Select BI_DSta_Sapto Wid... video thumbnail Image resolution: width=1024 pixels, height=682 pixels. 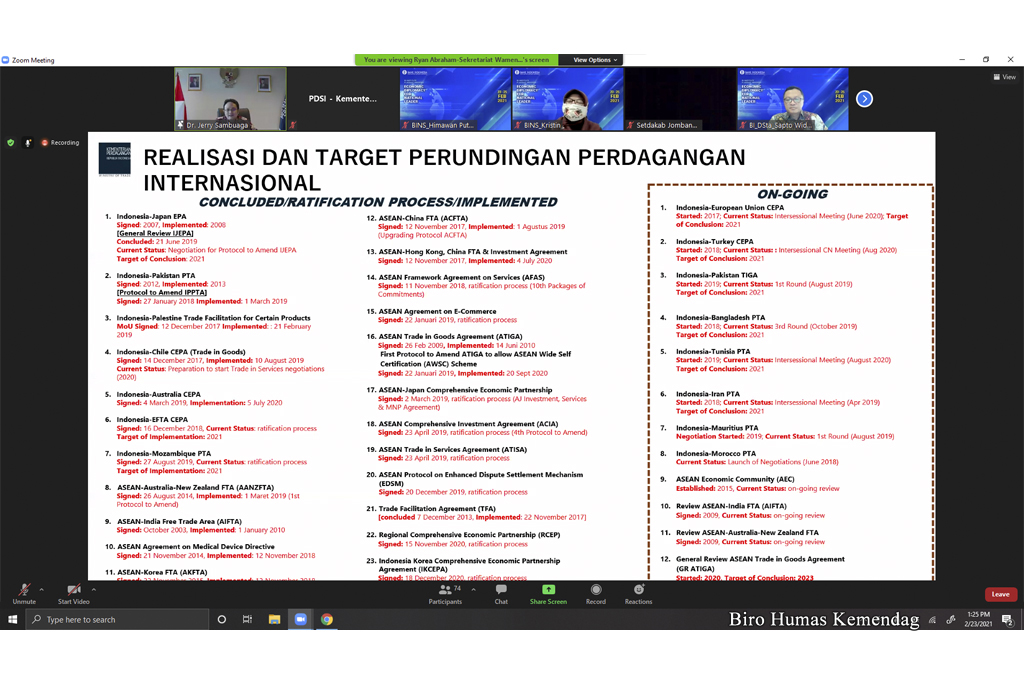pyautogui.click(x=792, y=99)
